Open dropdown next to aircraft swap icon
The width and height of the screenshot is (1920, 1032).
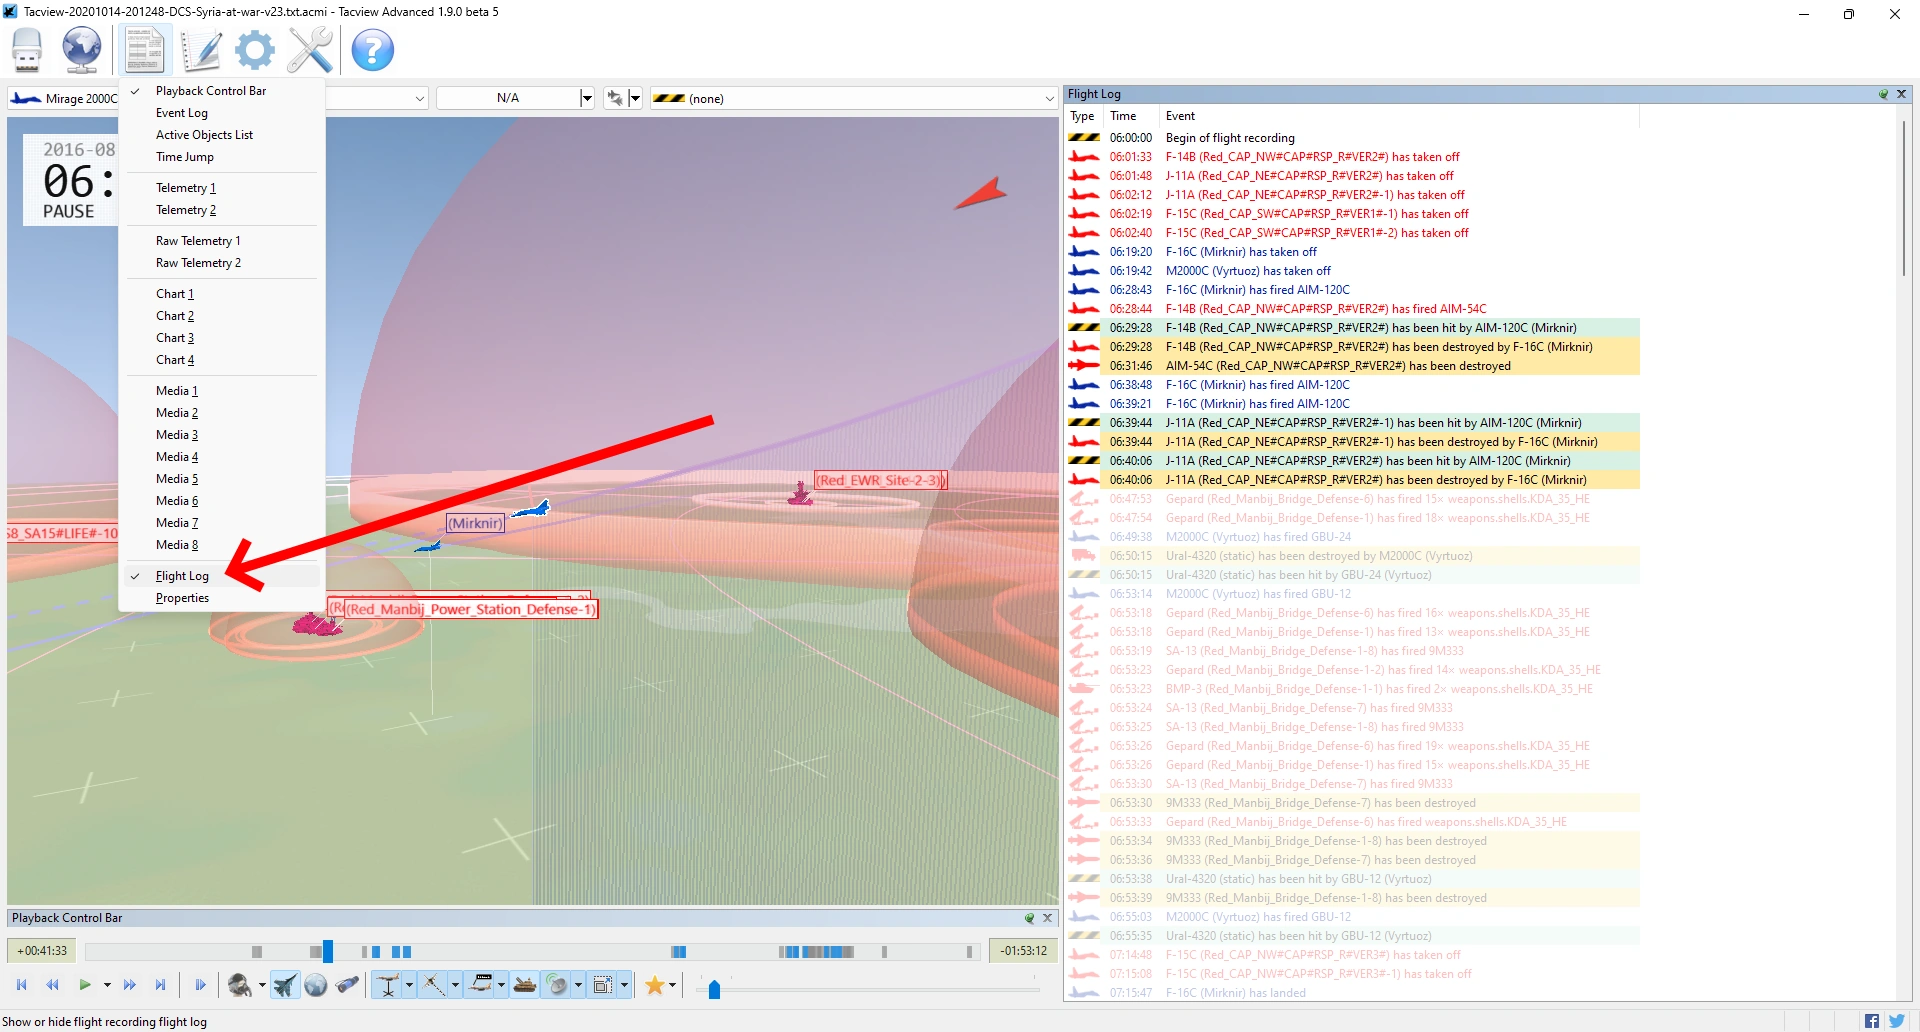pos(635,98)
